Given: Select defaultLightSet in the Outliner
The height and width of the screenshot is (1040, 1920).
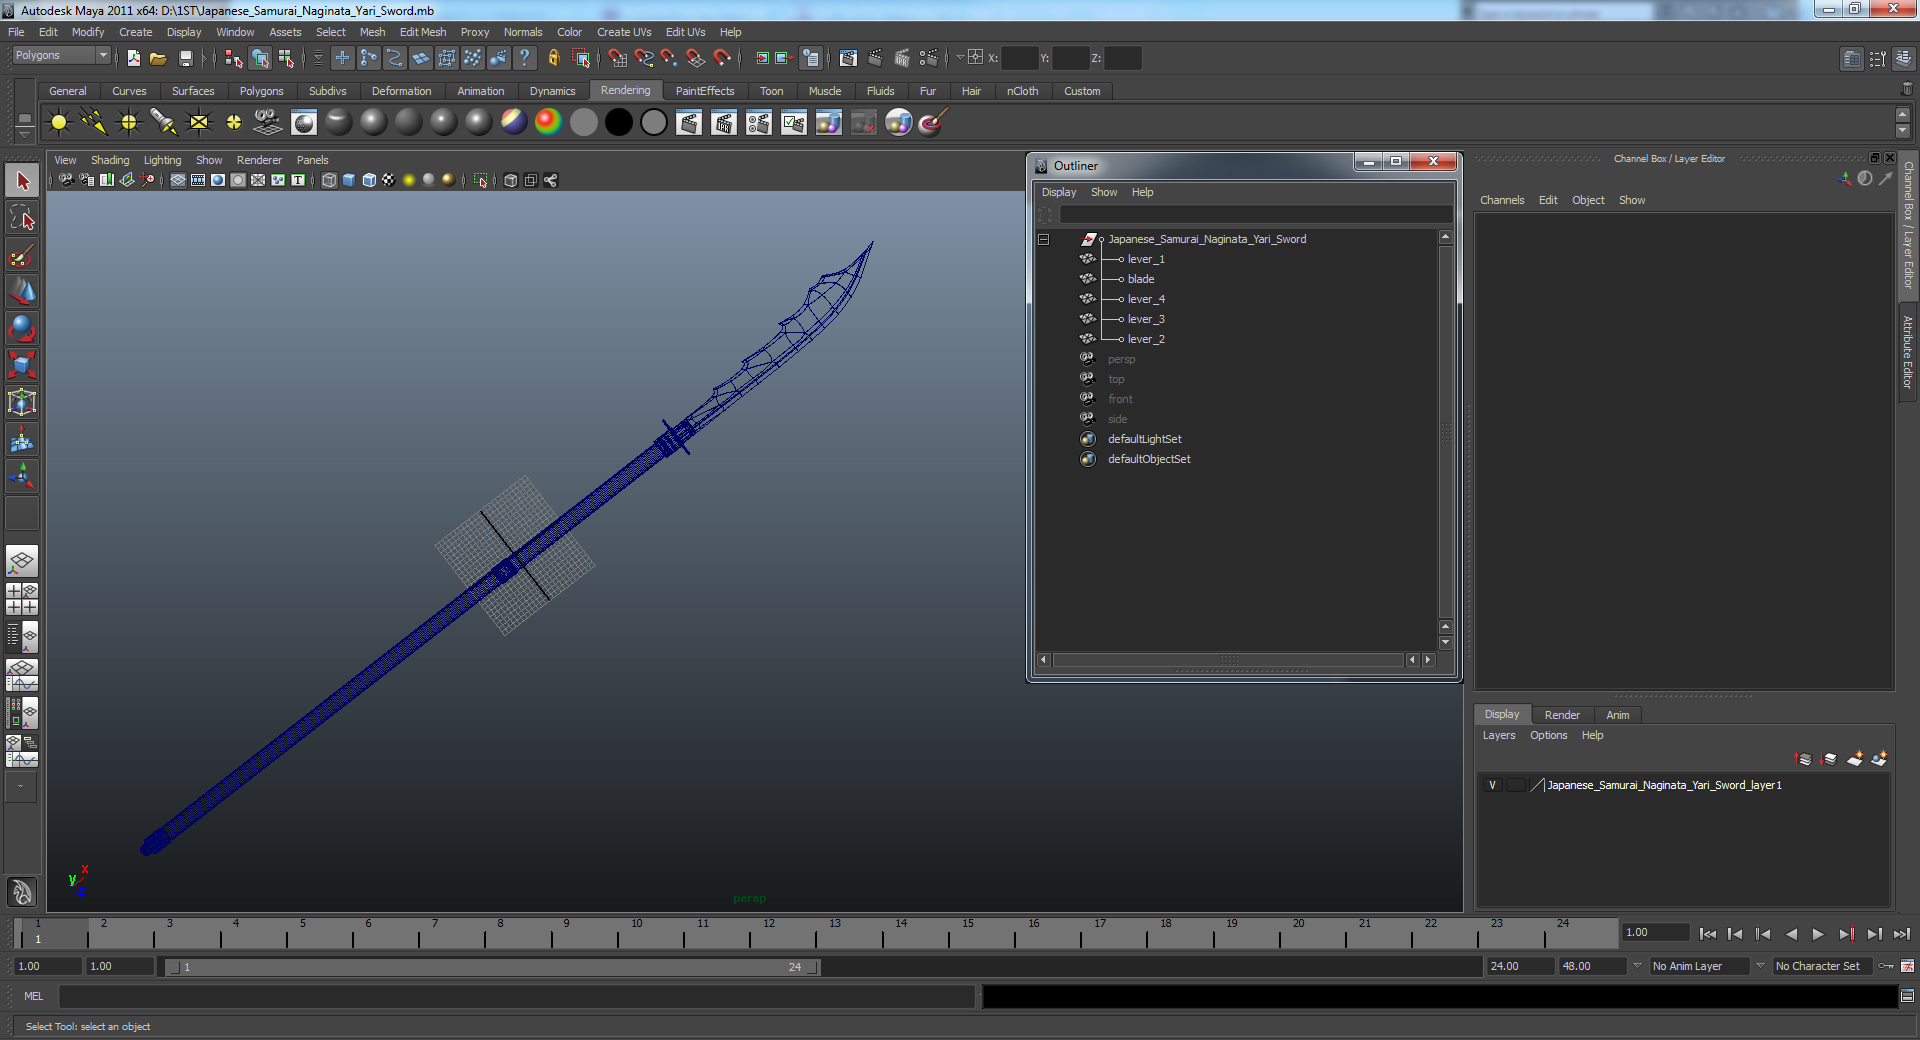Looking at the screenshot, I should (1144, 439).
